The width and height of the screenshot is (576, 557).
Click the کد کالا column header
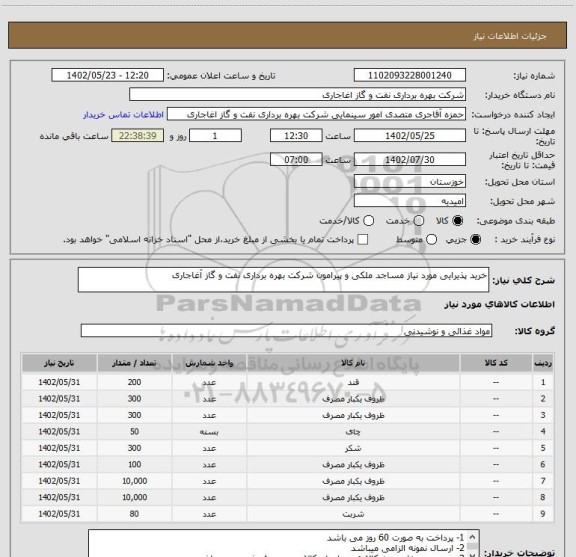[x=496, y=363]
